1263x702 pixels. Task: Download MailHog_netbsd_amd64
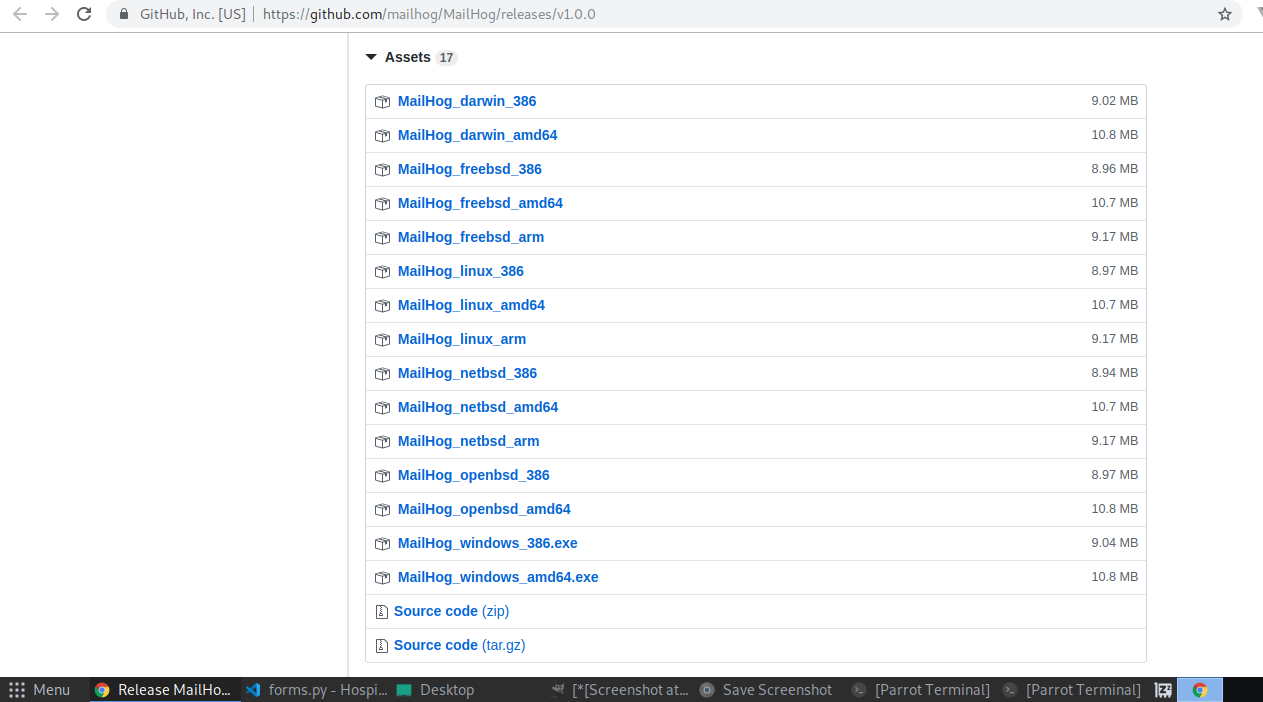click(478, 407)
